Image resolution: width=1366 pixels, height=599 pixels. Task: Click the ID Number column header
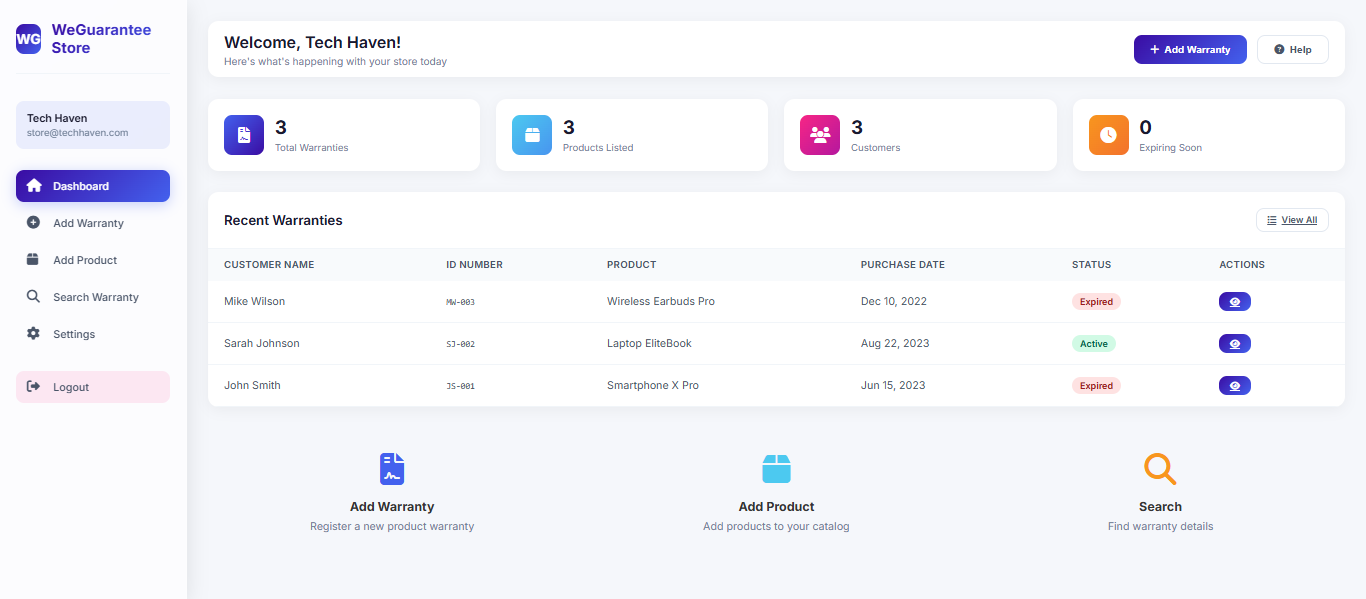pos(474,265)
